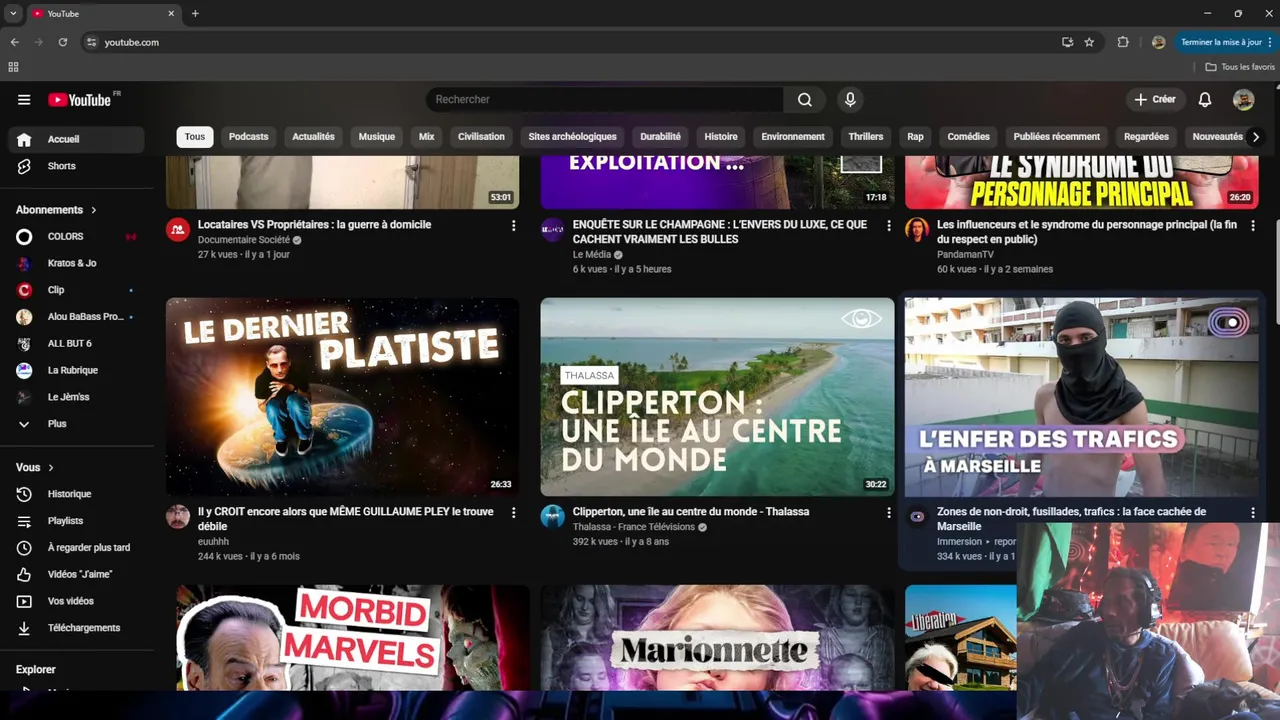Open Le Média channel avatar
The image size is (1280, 720).
[553, 230]
